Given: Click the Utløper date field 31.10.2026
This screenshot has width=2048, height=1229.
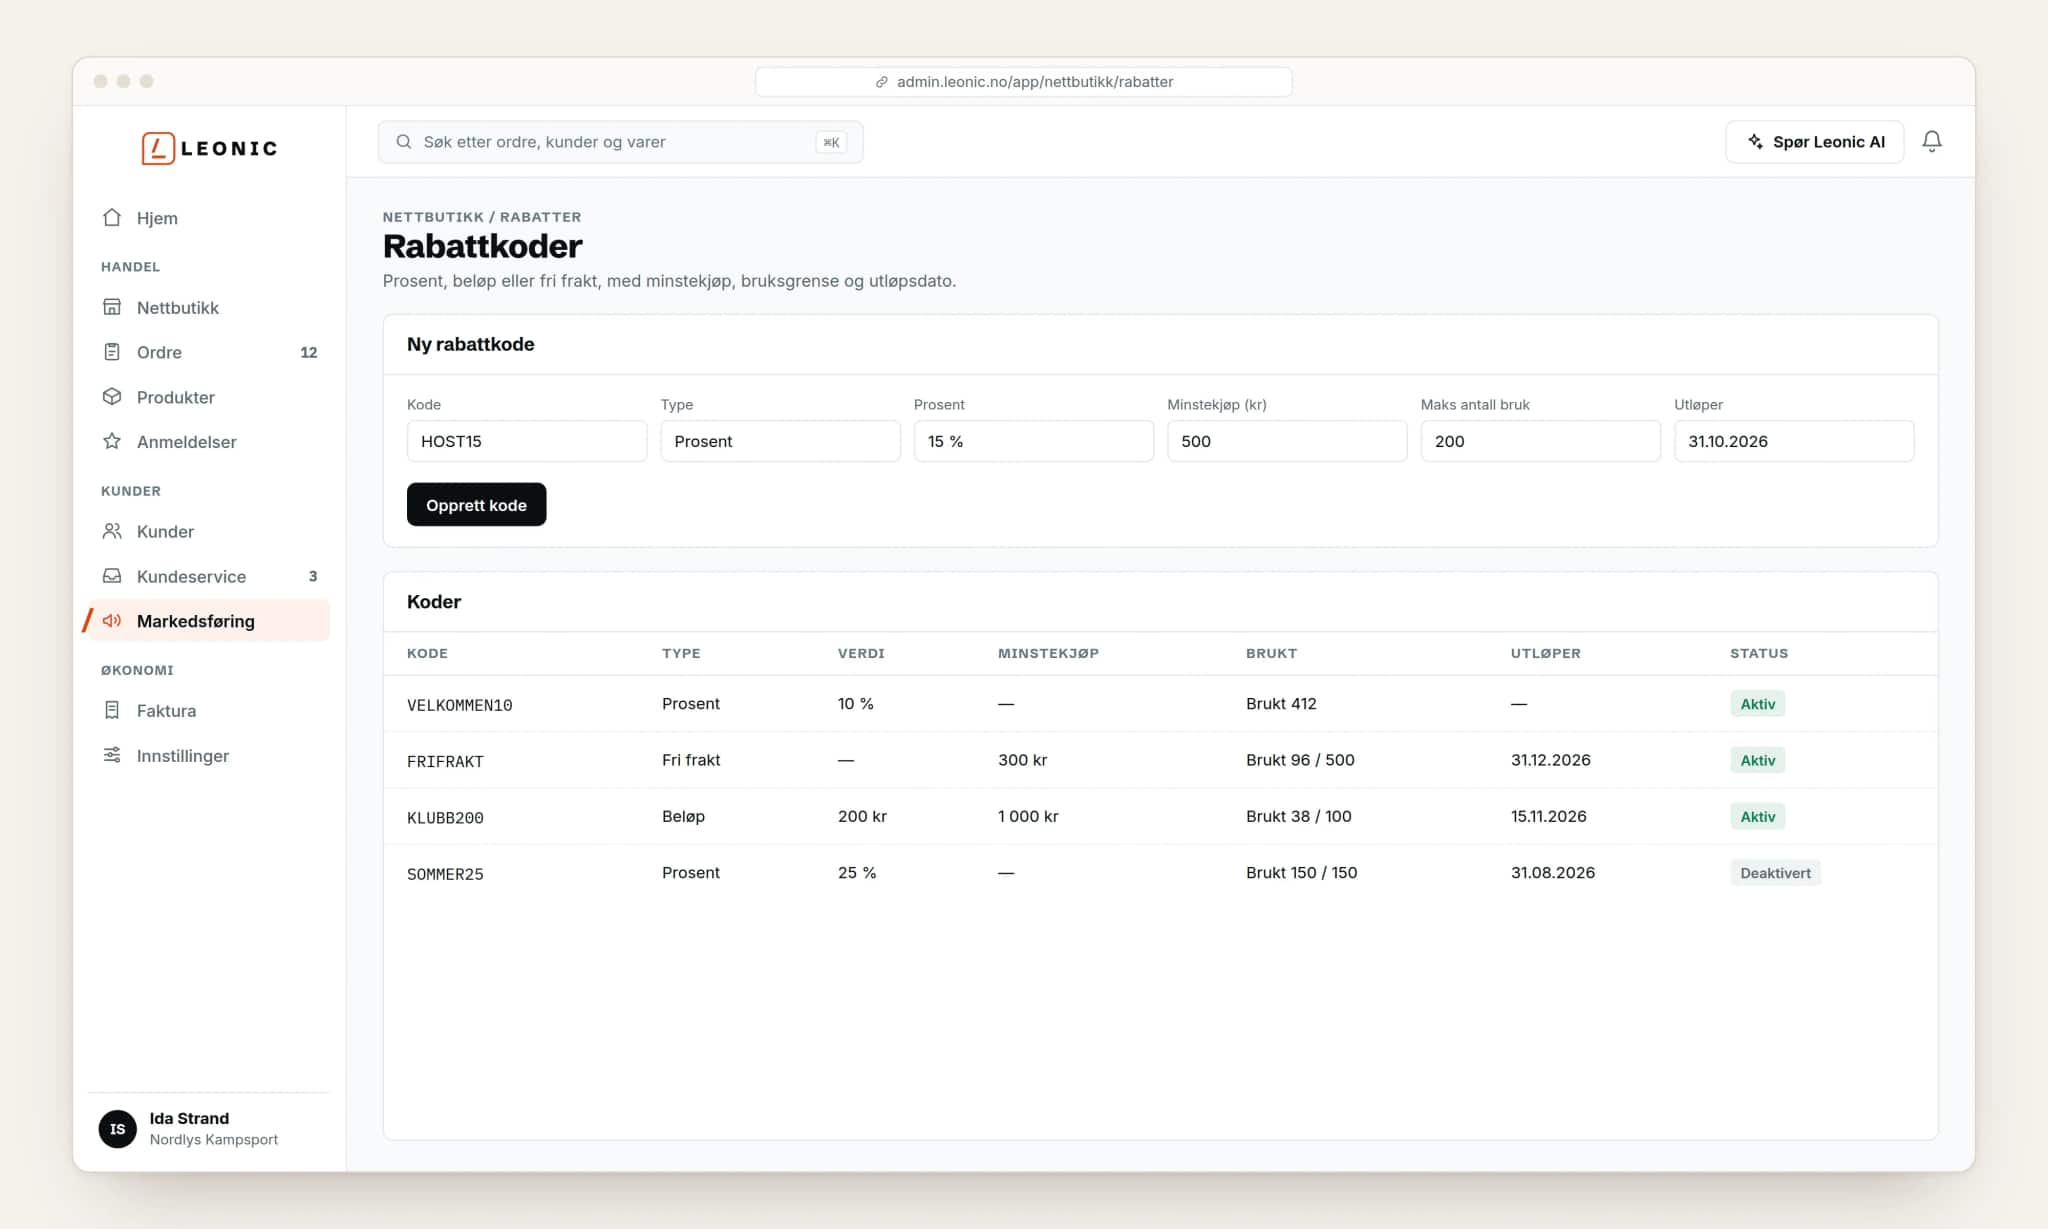Looking at the screenshot, I should click(x=1794, y=441).
